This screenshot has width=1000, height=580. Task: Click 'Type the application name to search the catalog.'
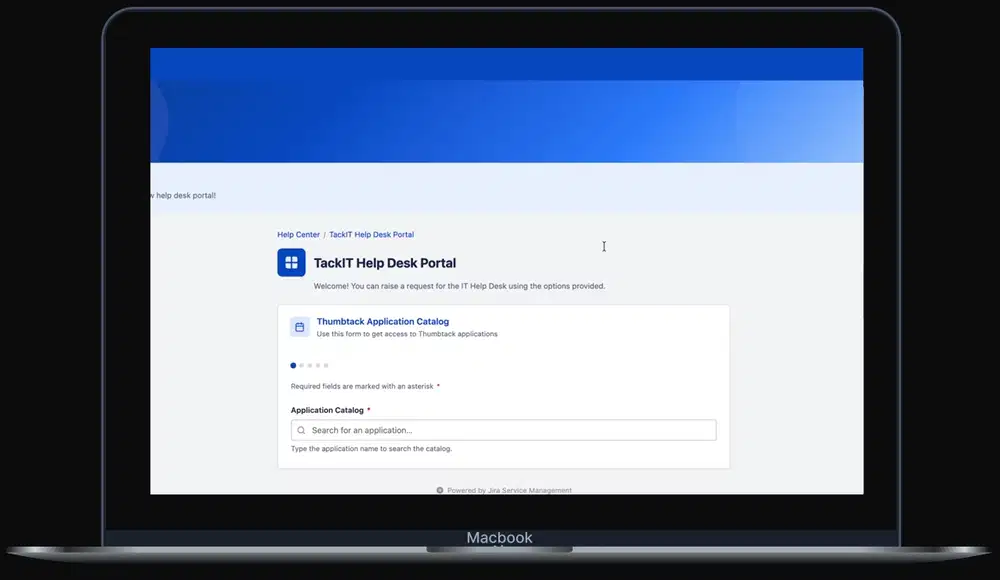pos(371,449)
